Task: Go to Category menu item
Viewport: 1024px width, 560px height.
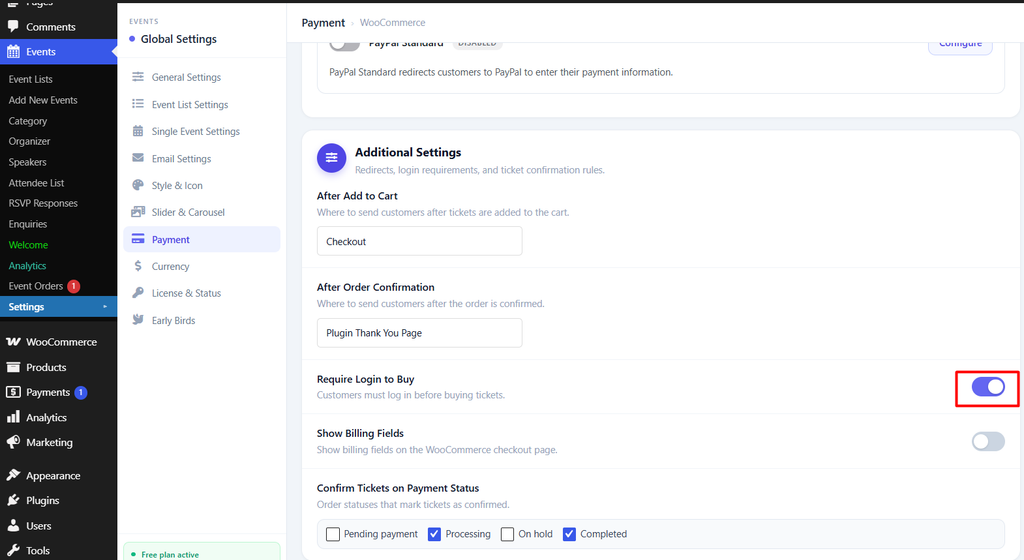Action: 28,121
